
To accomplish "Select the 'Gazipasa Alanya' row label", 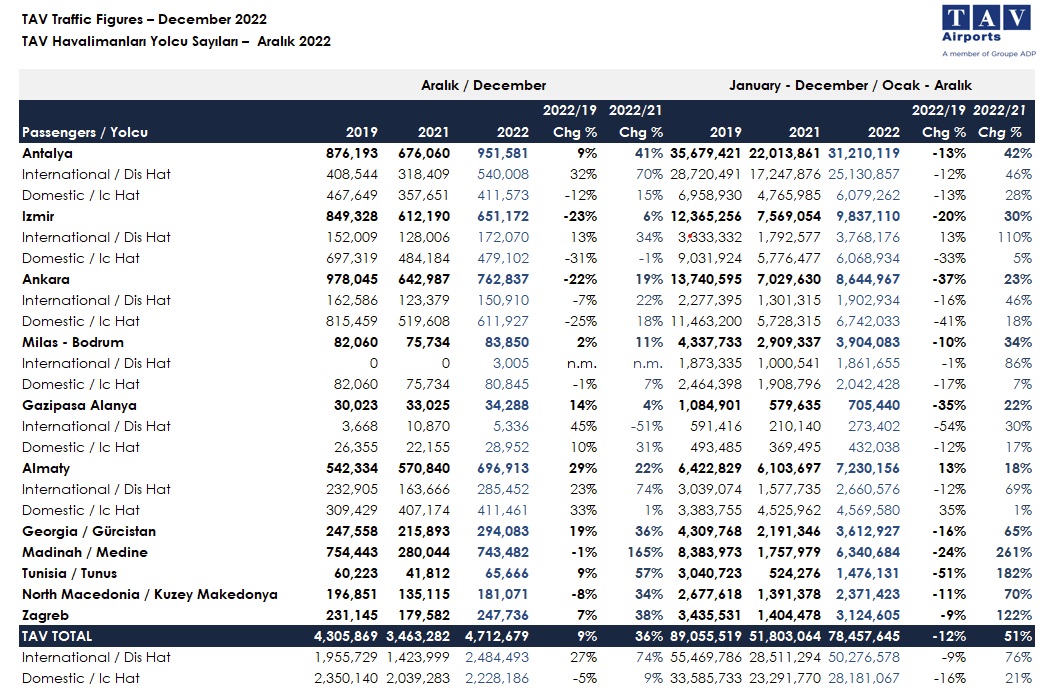I will pos(79,405).
